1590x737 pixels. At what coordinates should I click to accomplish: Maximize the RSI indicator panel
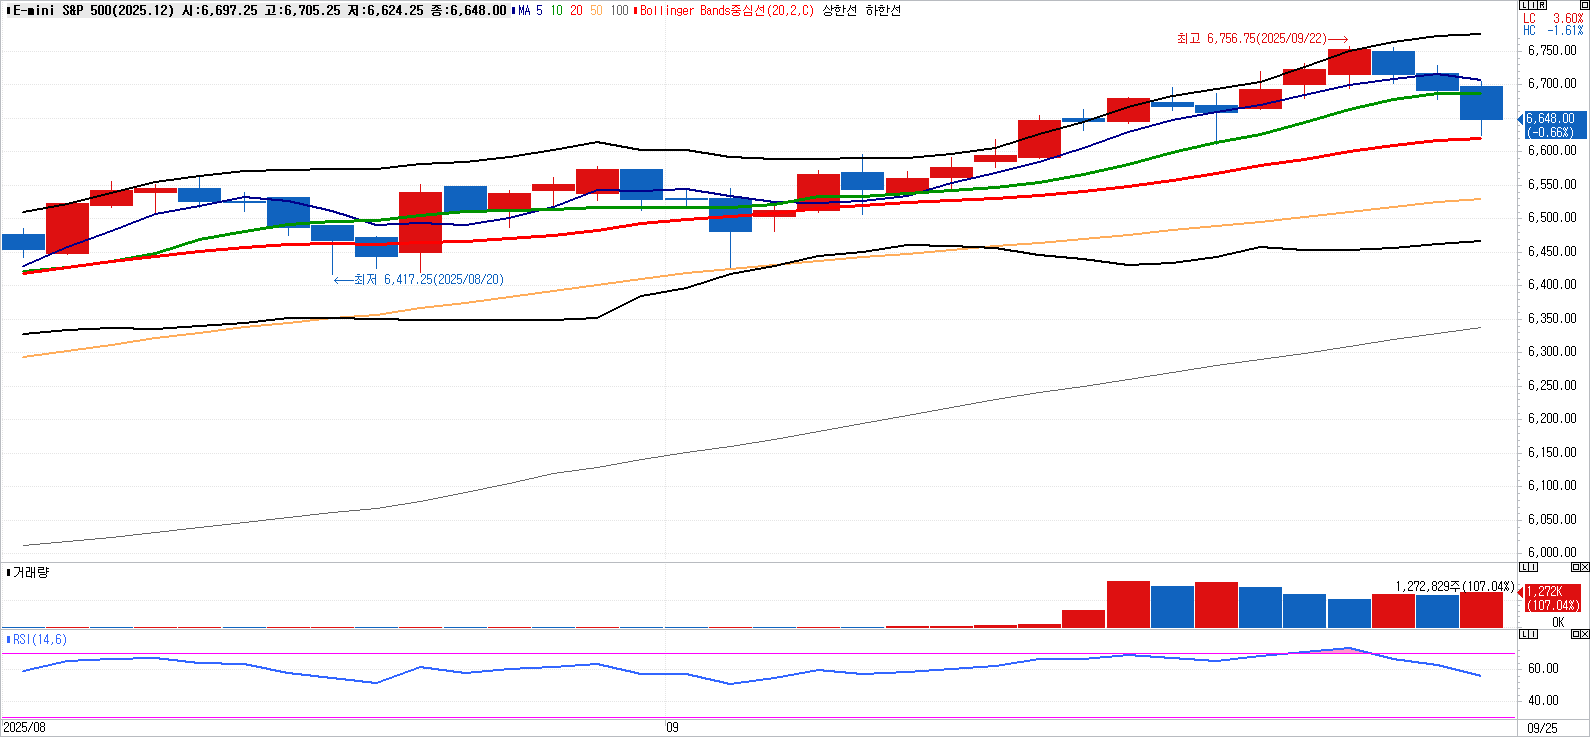pos(1574,634)
